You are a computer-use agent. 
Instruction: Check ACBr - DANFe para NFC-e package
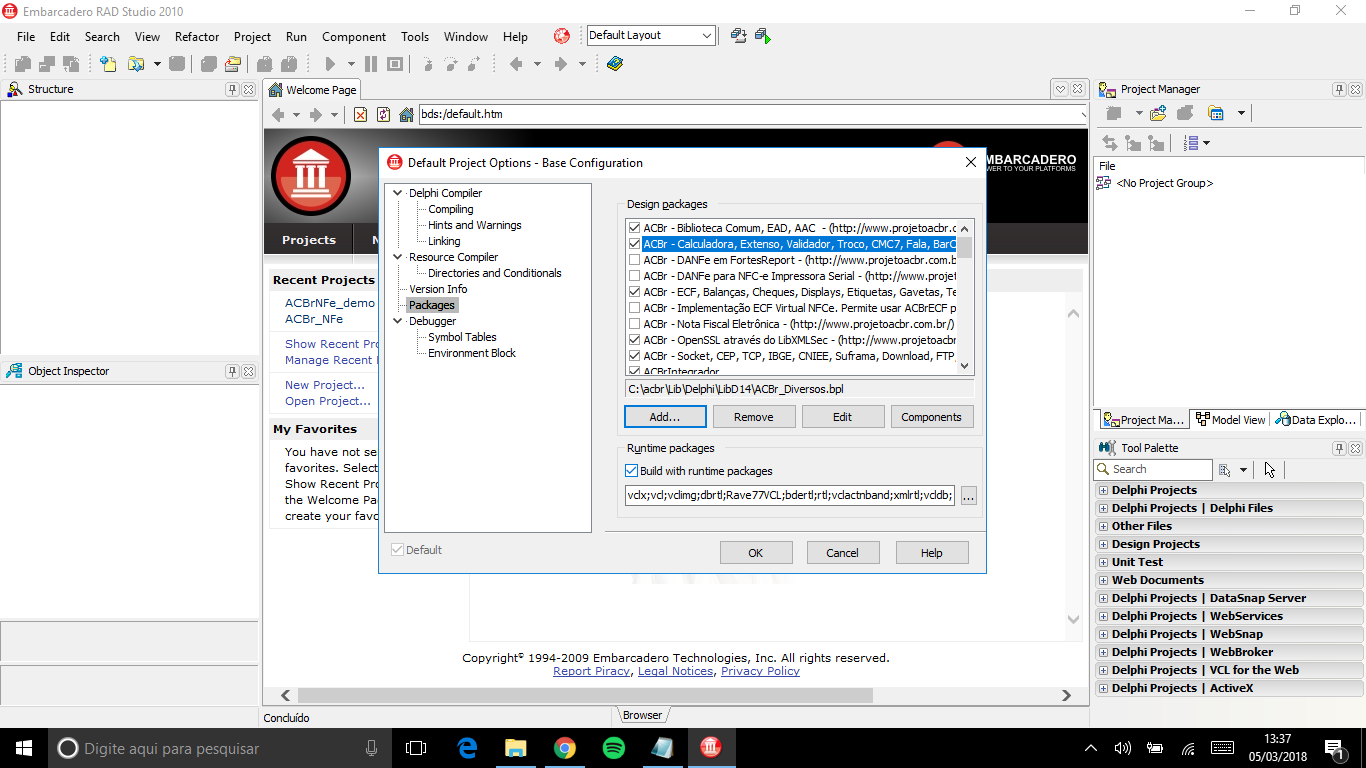(634, 276)
